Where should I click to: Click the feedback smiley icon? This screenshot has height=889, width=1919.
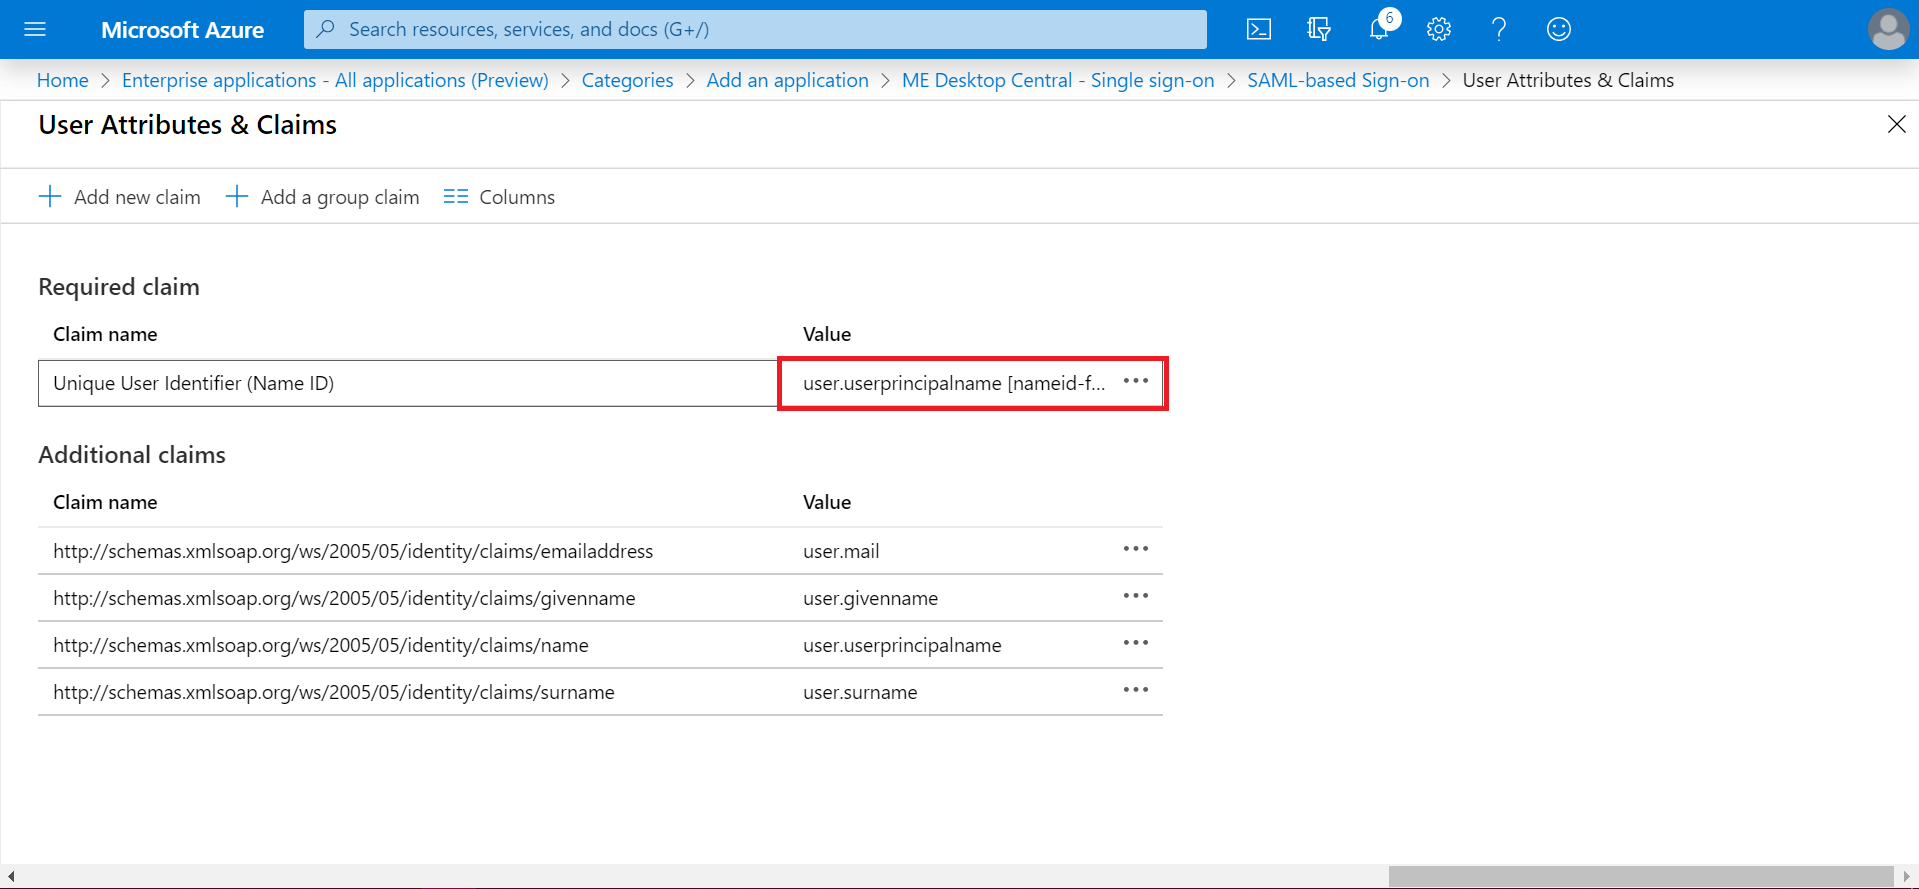[1559, 29]
